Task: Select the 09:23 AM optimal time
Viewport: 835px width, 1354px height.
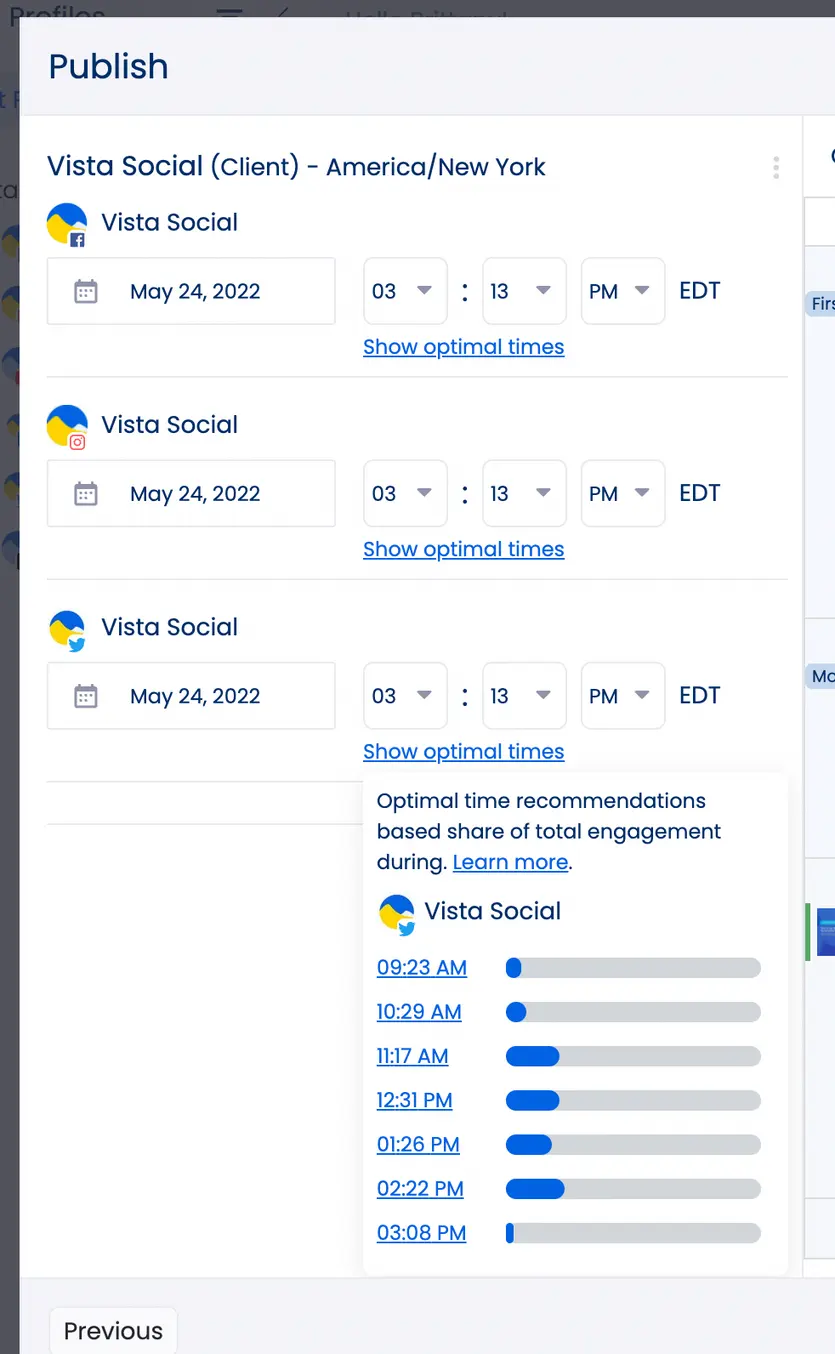Action: [x=421, y=968]
